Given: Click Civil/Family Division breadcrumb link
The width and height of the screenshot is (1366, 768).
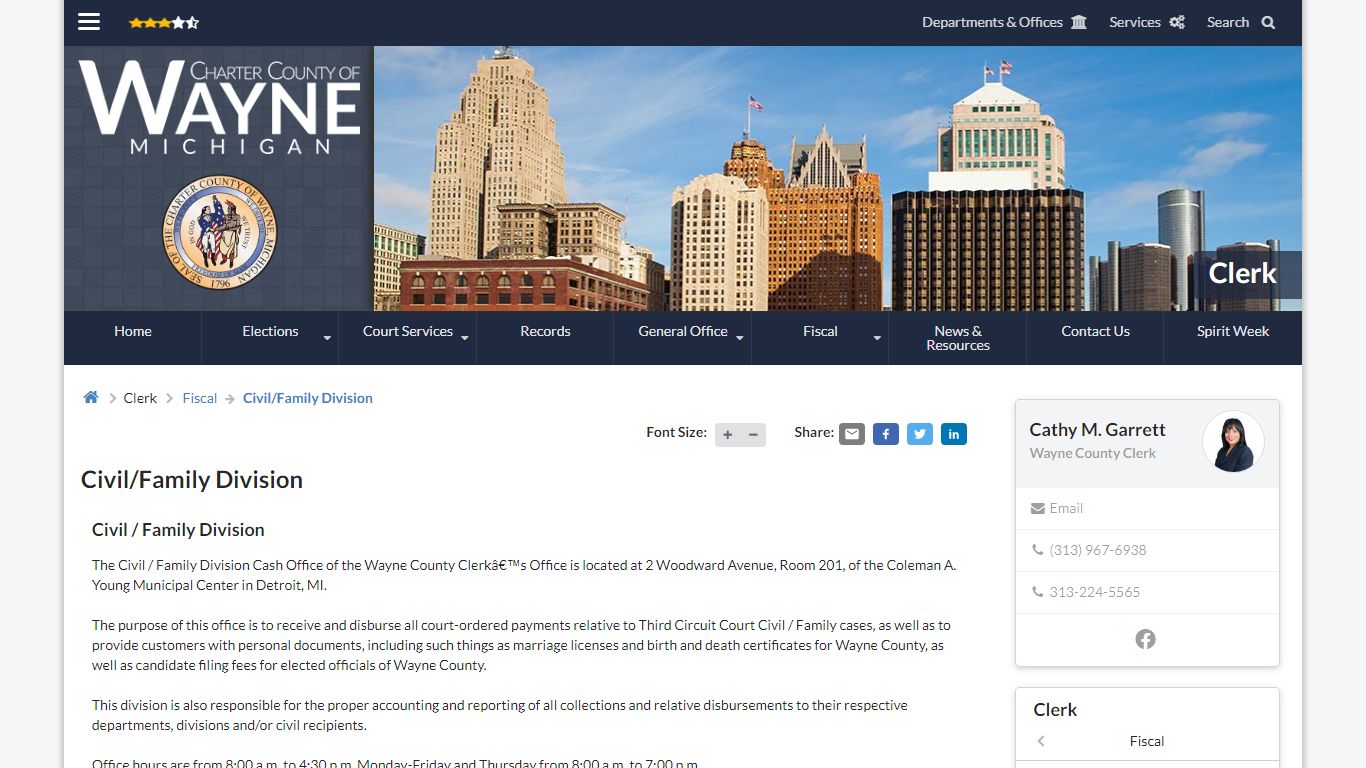Looking at the screenshot, I should [308, 398].
